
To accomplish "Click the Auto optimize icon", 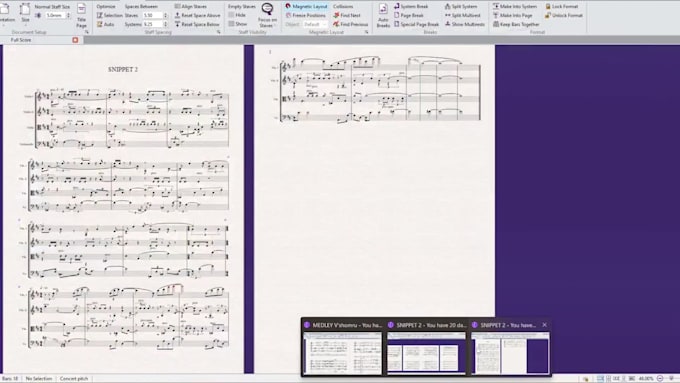I will [100, 24].
